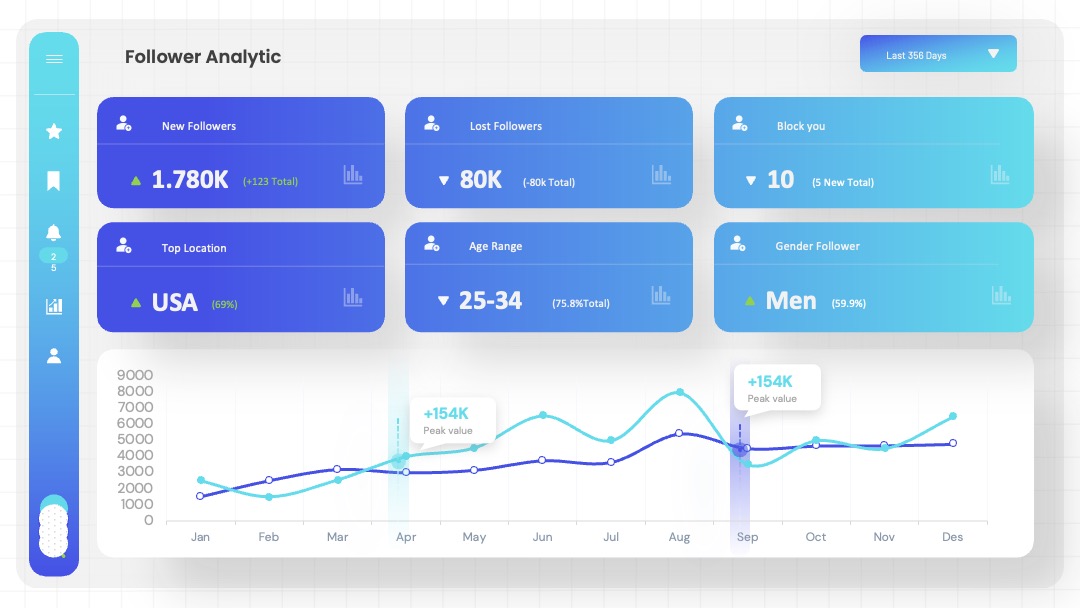Click user icon on Block you card
Viewport: 1080px width, 608px height.
click(740, 123)
